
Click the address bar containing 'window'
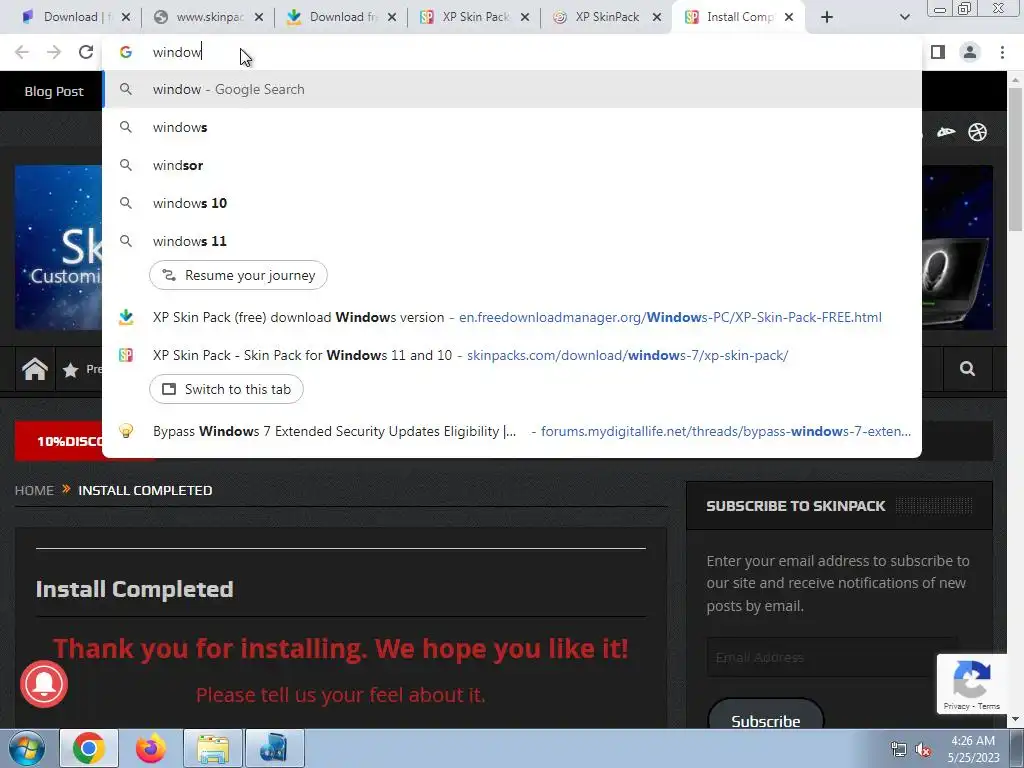coord(512,52)
